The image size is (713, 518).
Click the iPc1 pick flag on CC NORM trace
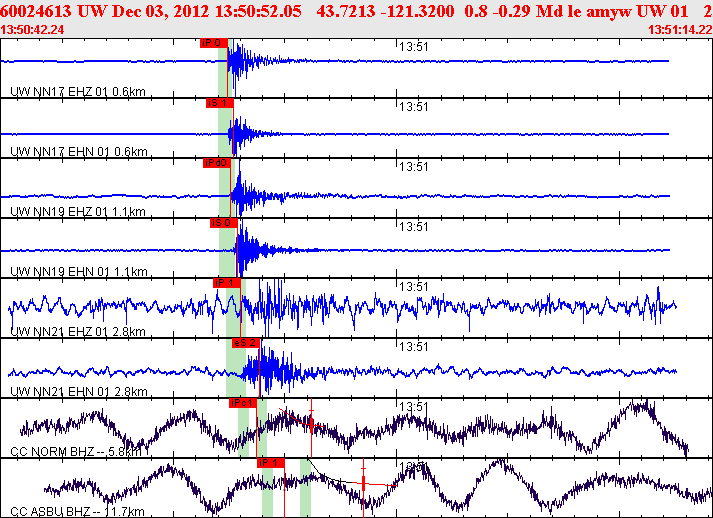[x=242, y=403]
